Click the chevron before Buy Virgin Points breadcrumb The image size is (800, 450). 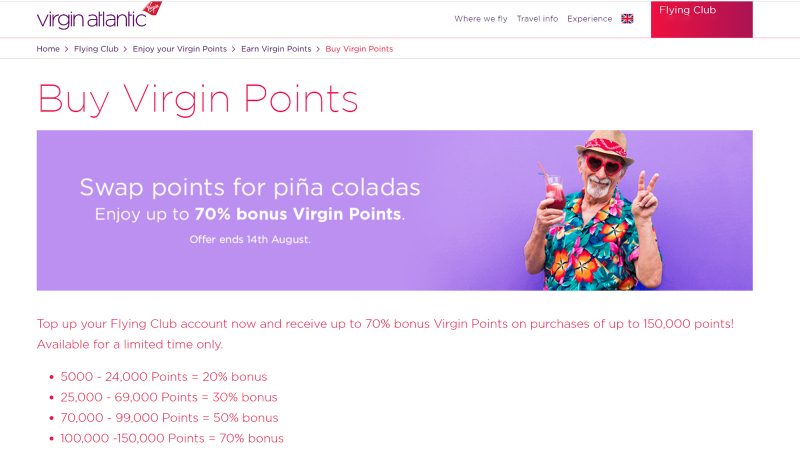coord(318,49)
